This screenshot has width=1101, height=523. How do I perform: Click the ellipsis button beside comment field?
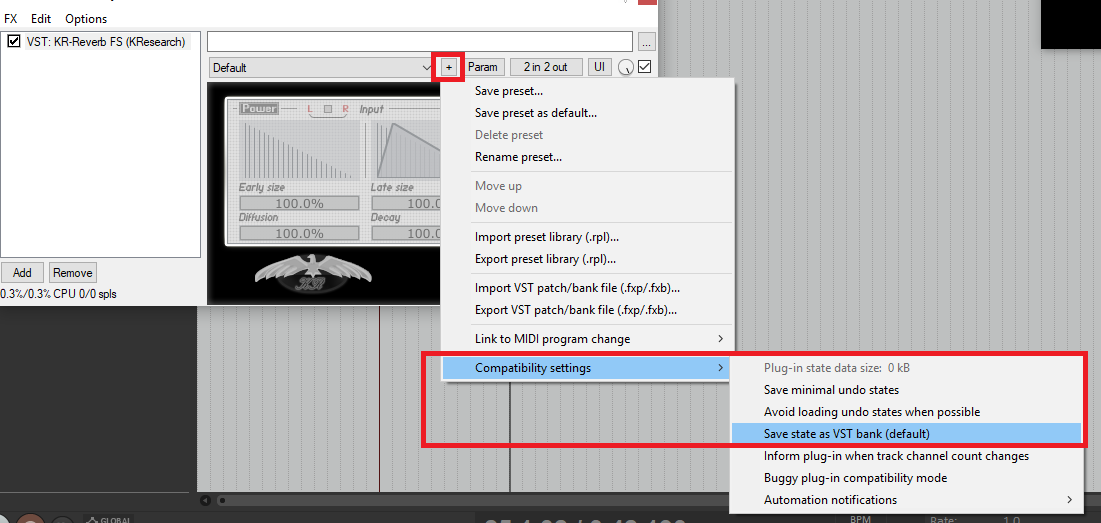pyautogui.click(x=647, y=41)
